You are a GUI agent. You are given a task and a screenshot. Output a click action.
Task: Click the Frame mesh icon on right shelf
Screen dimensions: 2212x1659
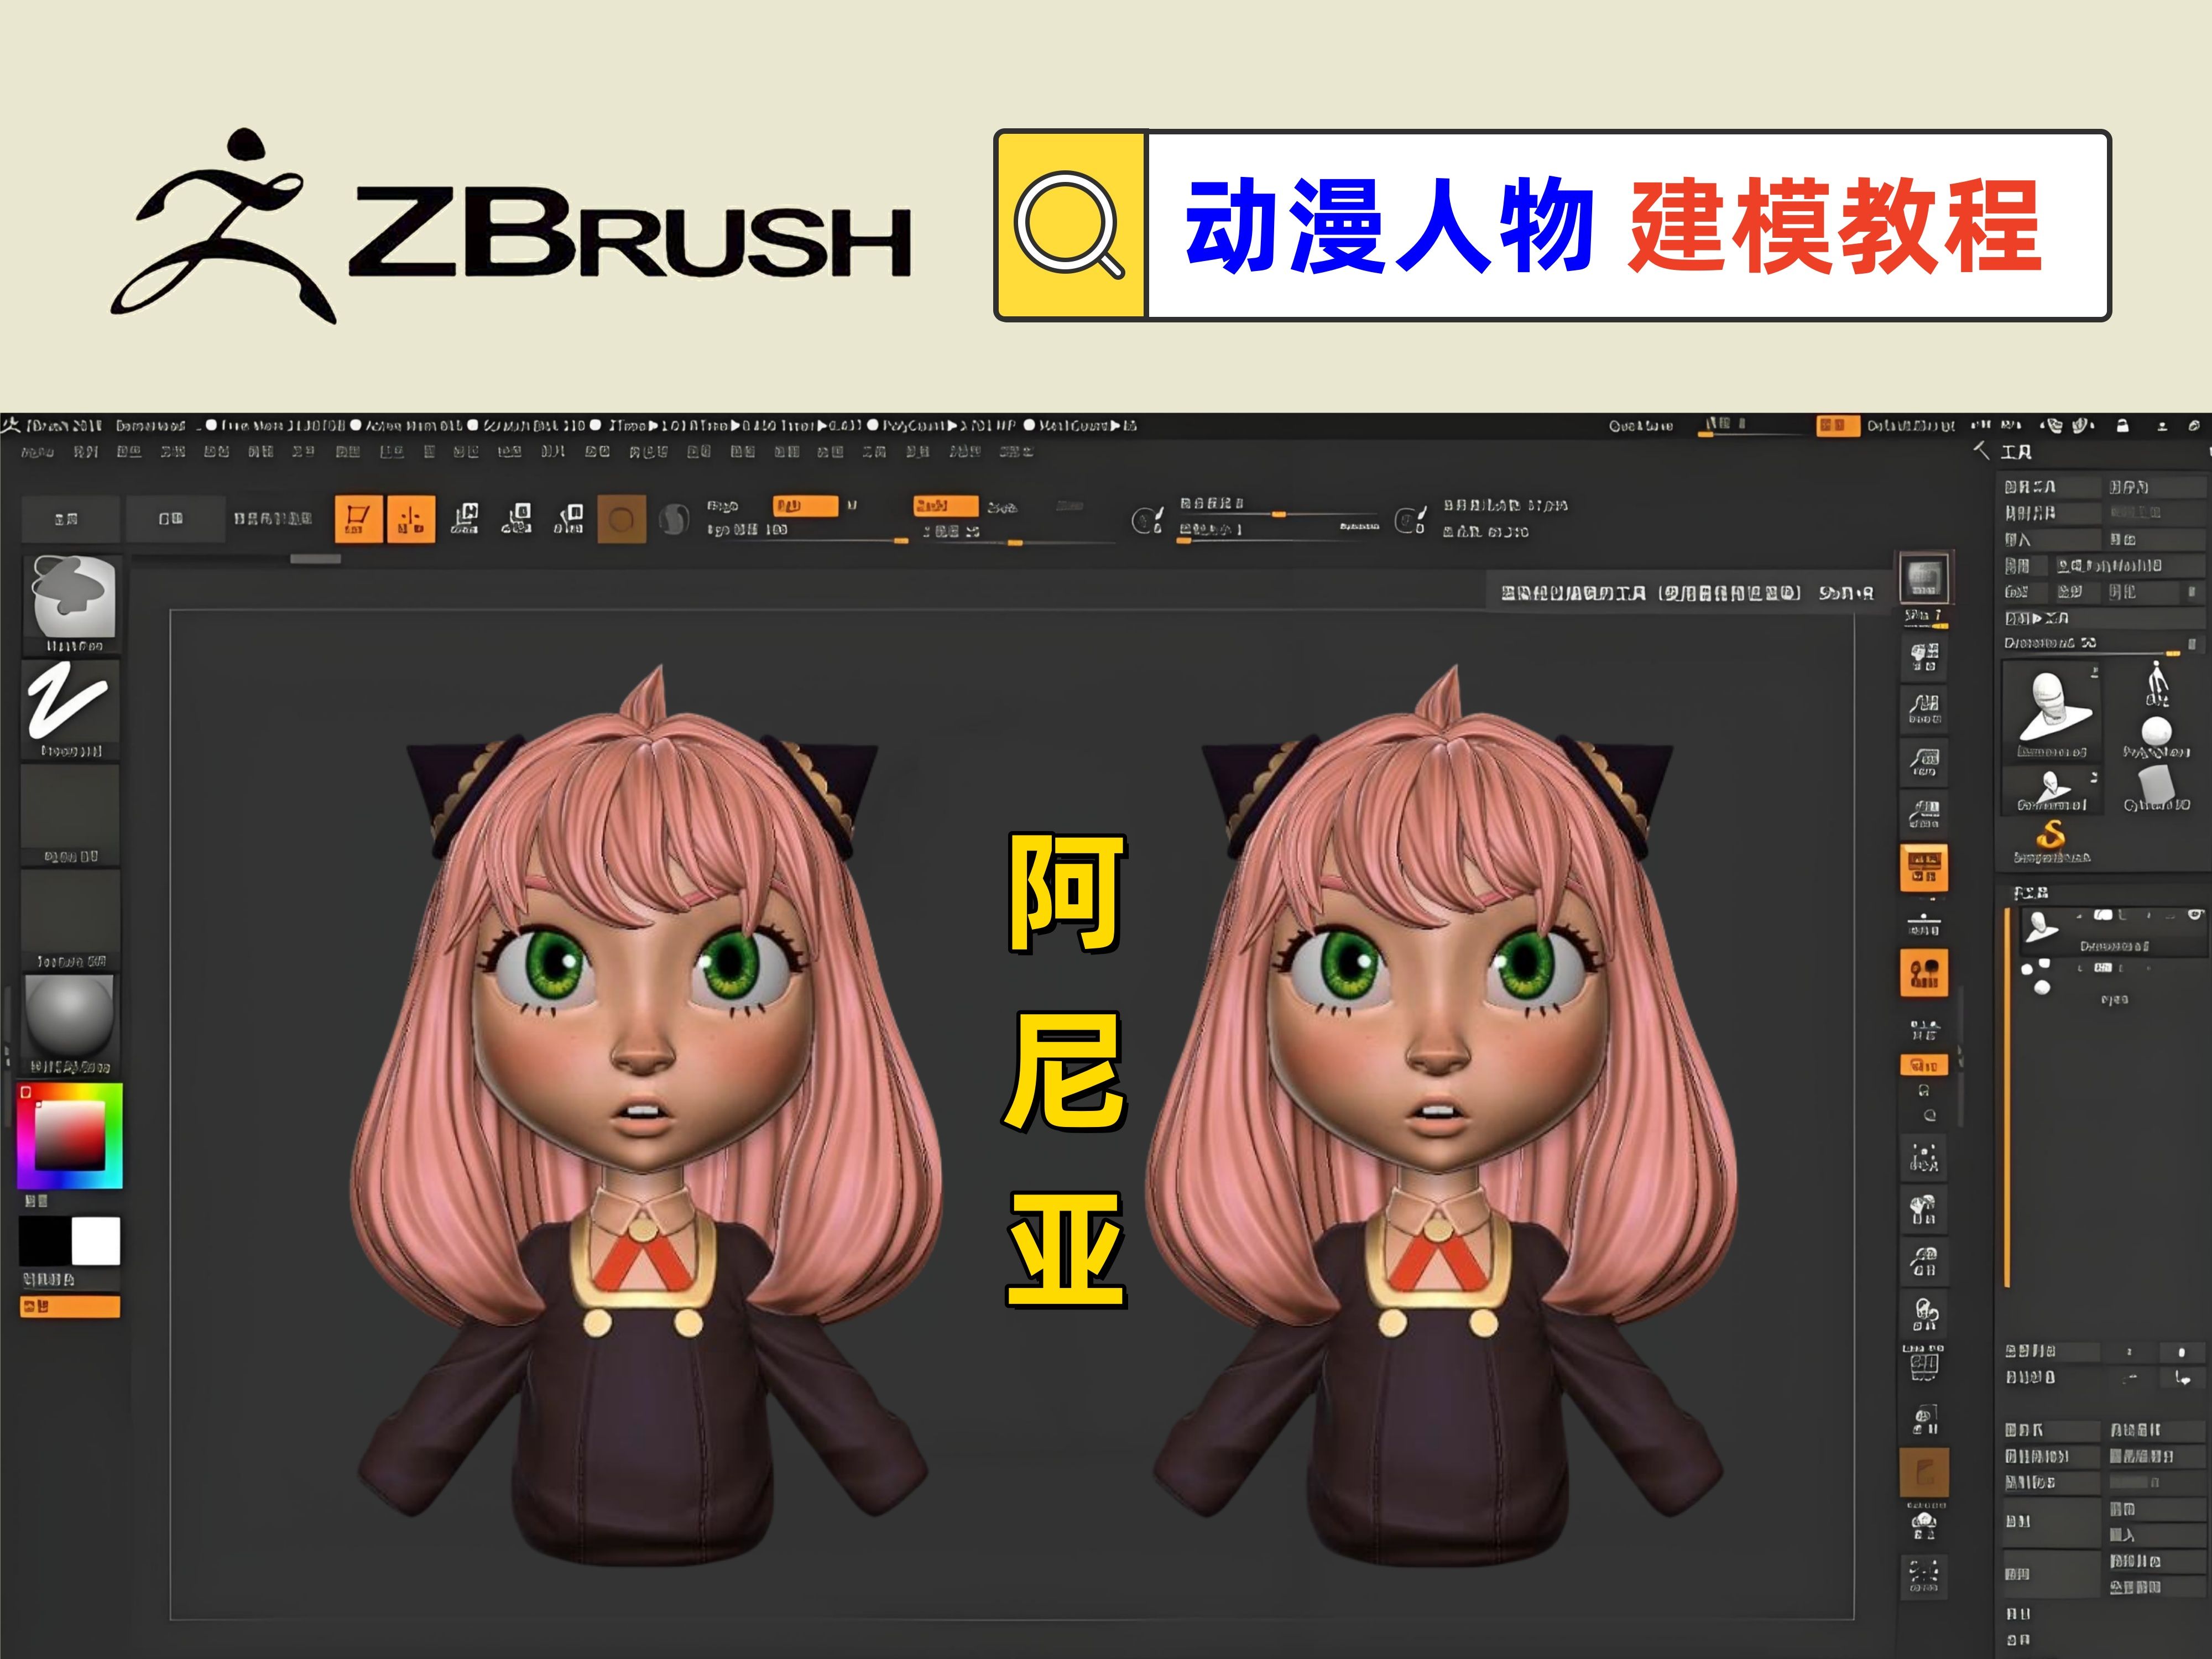pos(1924,1159)
